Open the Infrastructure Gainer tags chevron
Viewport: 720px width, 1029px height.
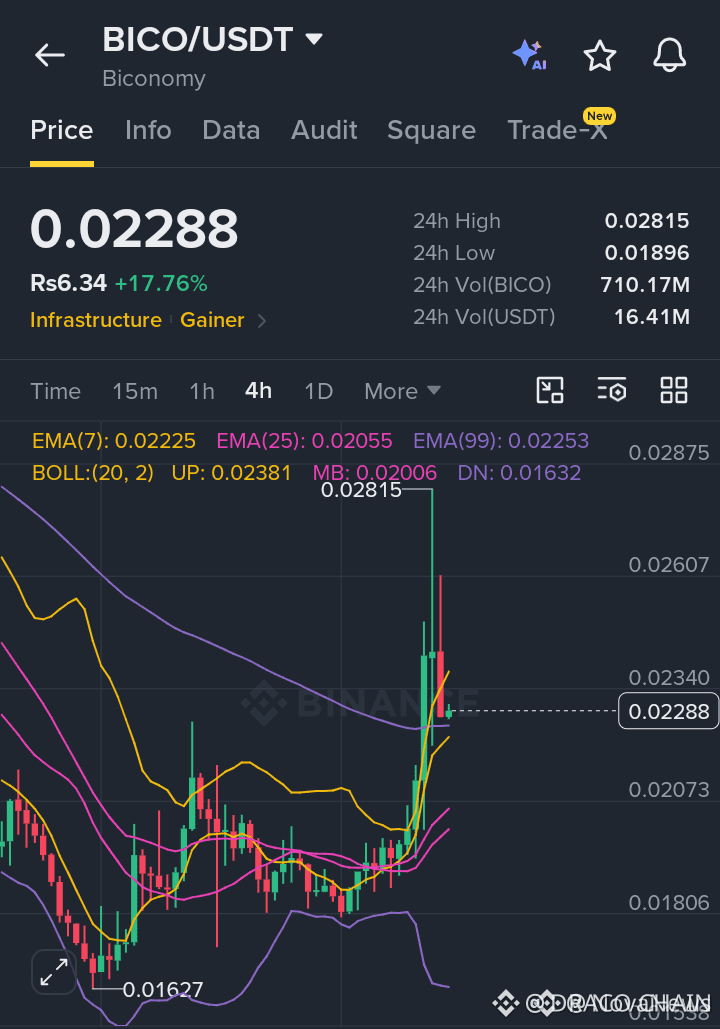(262, 321)
